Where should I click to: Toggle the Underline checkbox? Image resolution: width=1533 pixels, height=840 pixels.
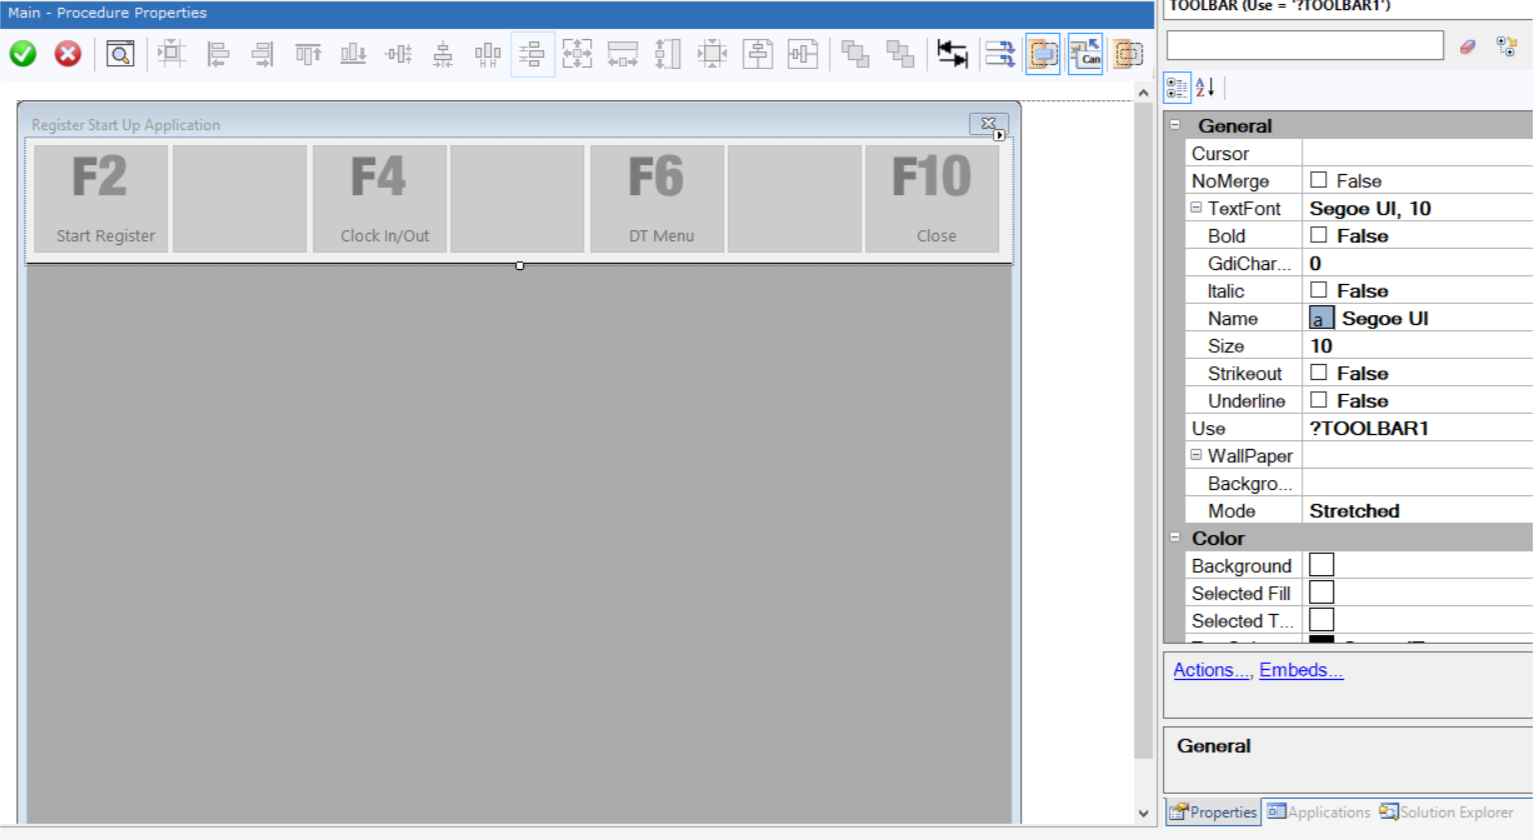pyautogui.click(x=1319, y=400)
